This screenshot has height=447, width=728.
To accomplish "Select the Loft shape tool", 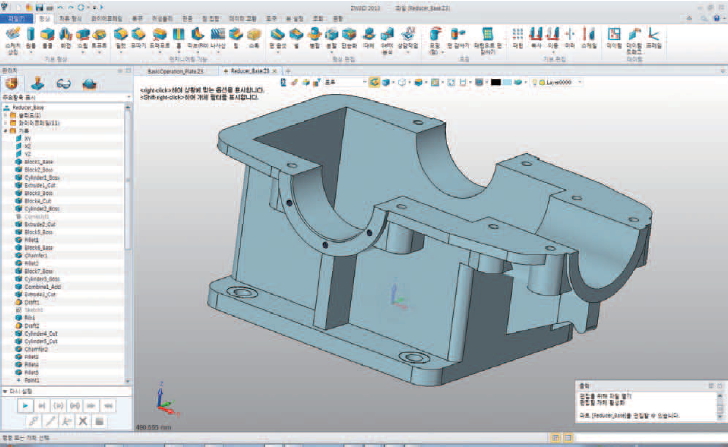I will (99, 37).
